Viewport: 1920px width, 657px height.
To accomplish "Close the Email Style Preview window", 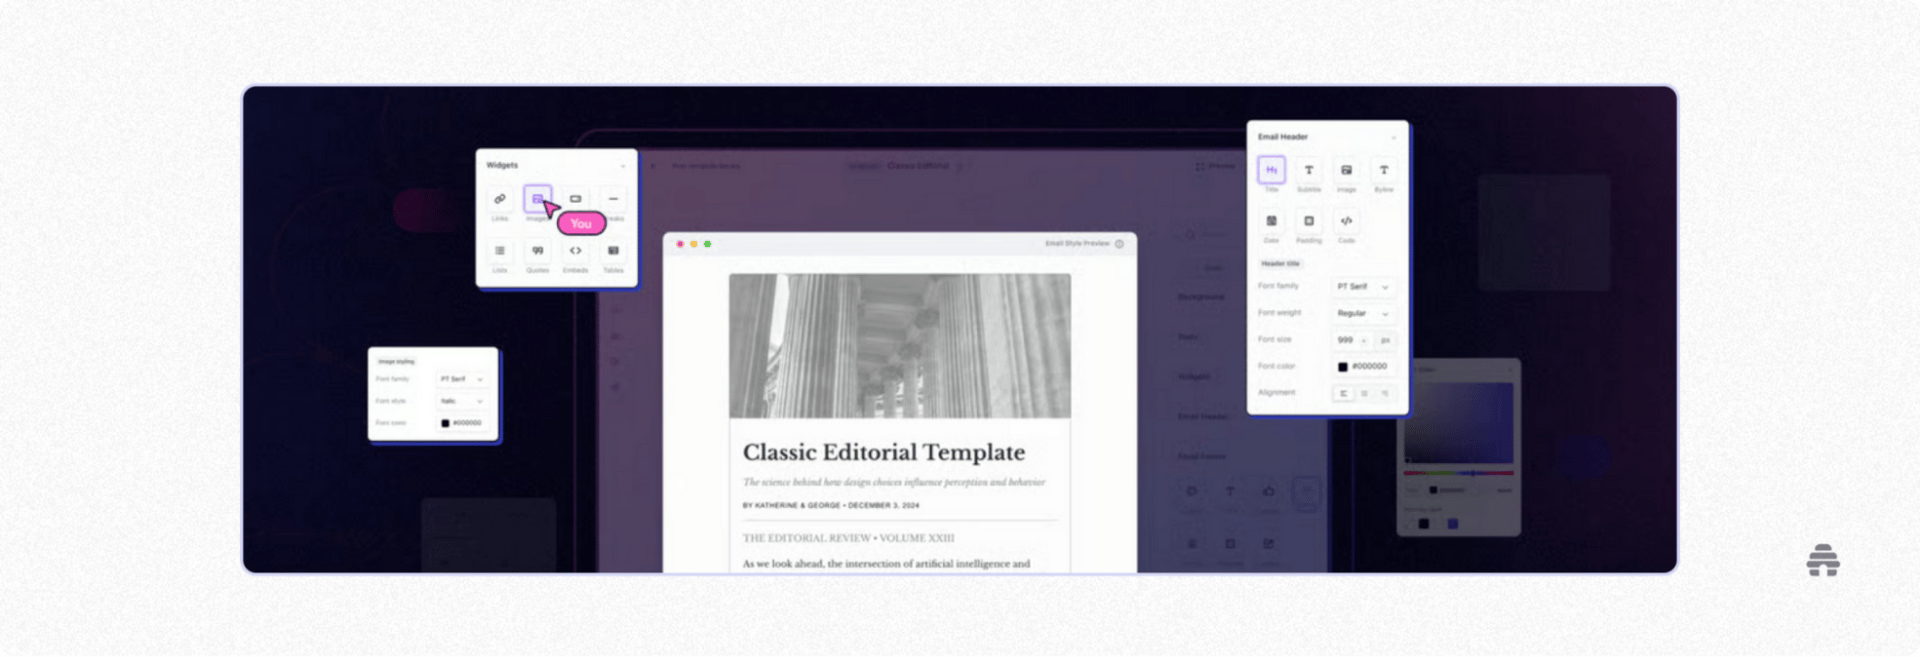I will pos(680,244).
